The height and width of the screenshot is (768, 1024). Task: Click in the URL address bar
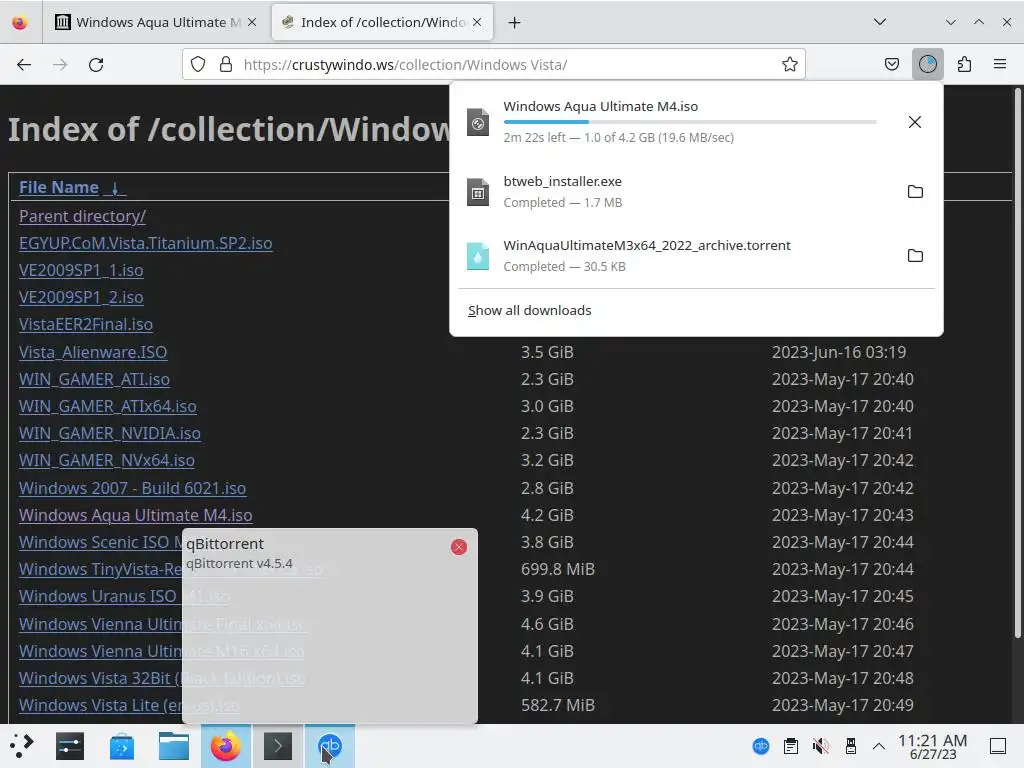point(496,65)
